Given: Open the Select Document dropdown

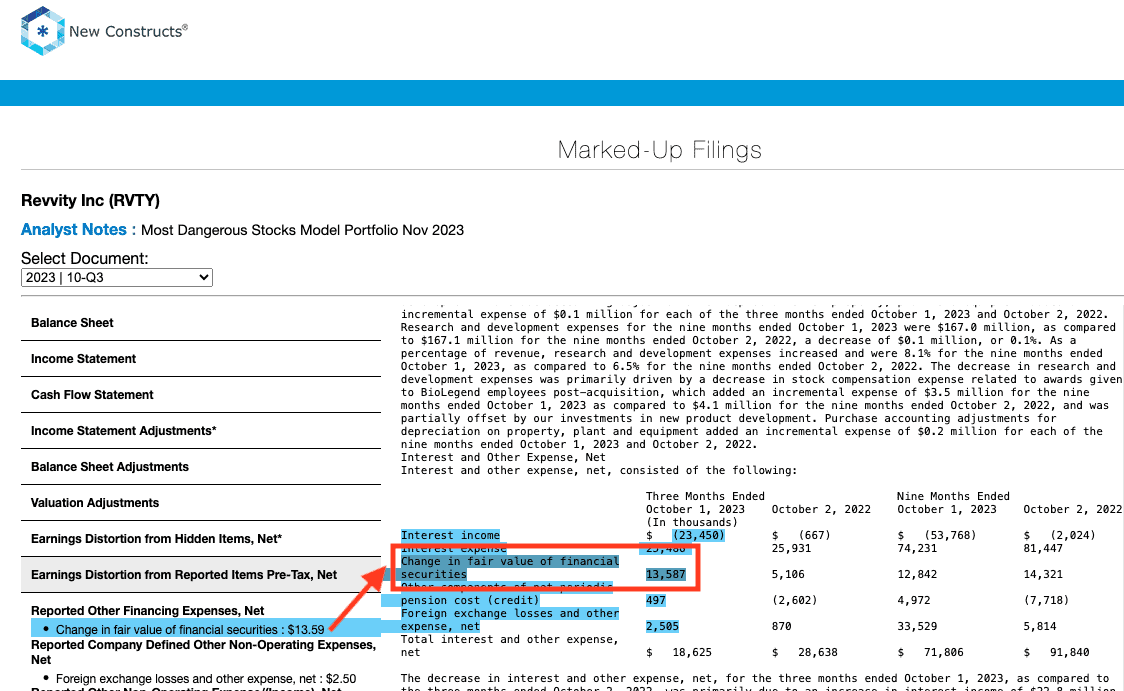Looking at the screenshot, I should coord(117,277).
